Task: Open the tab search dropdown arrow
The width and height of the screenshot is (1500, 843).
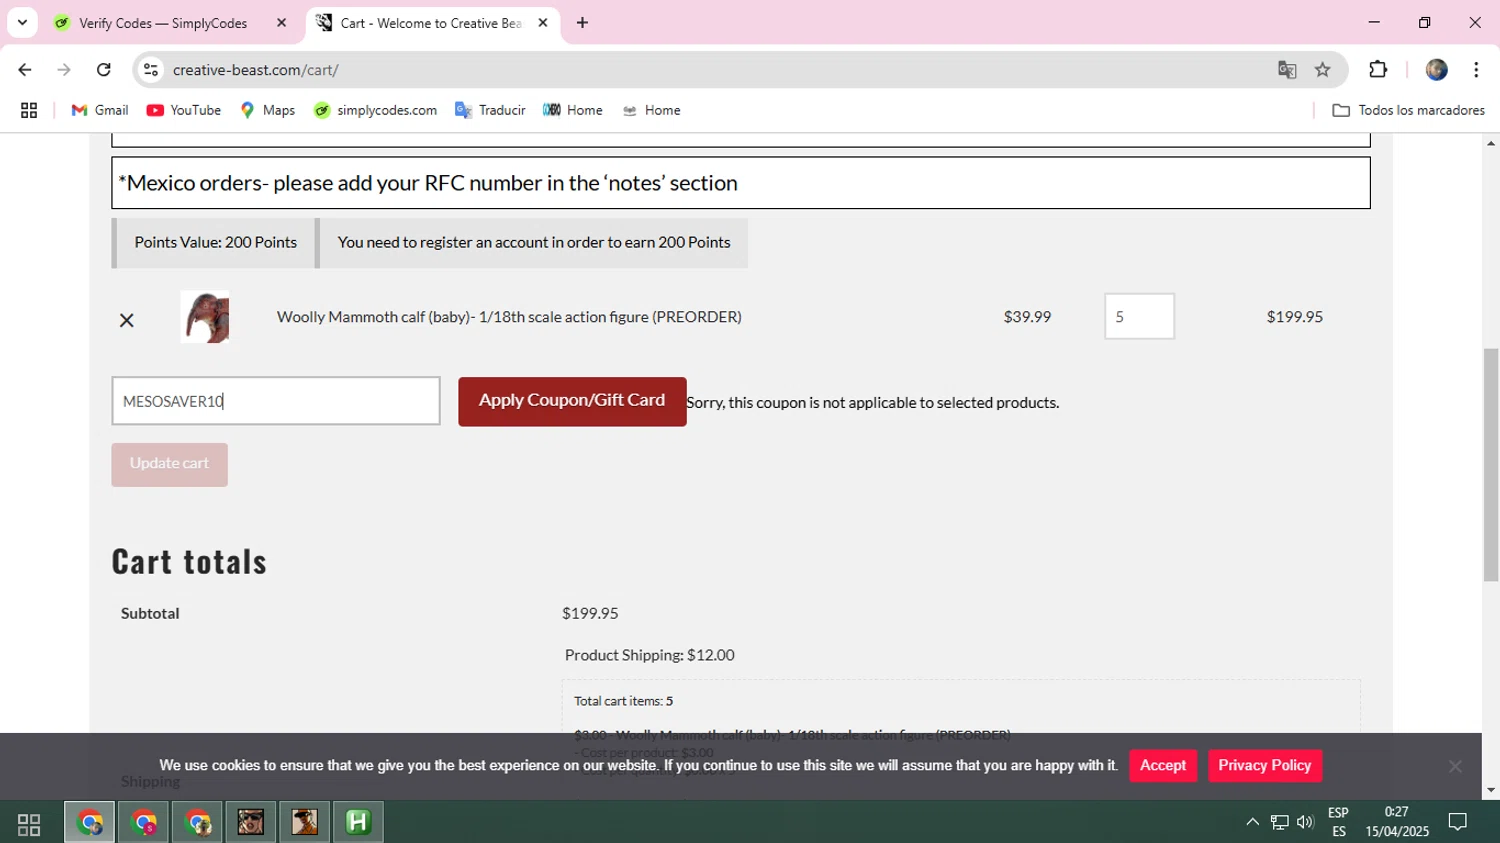Action: click(x=22, y=22)
